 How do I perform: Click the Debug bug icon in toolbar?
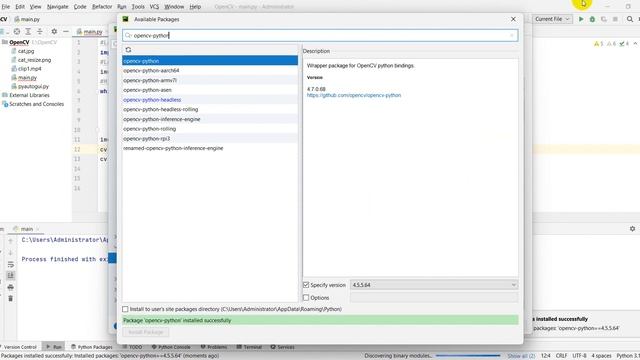coord(592,19)
